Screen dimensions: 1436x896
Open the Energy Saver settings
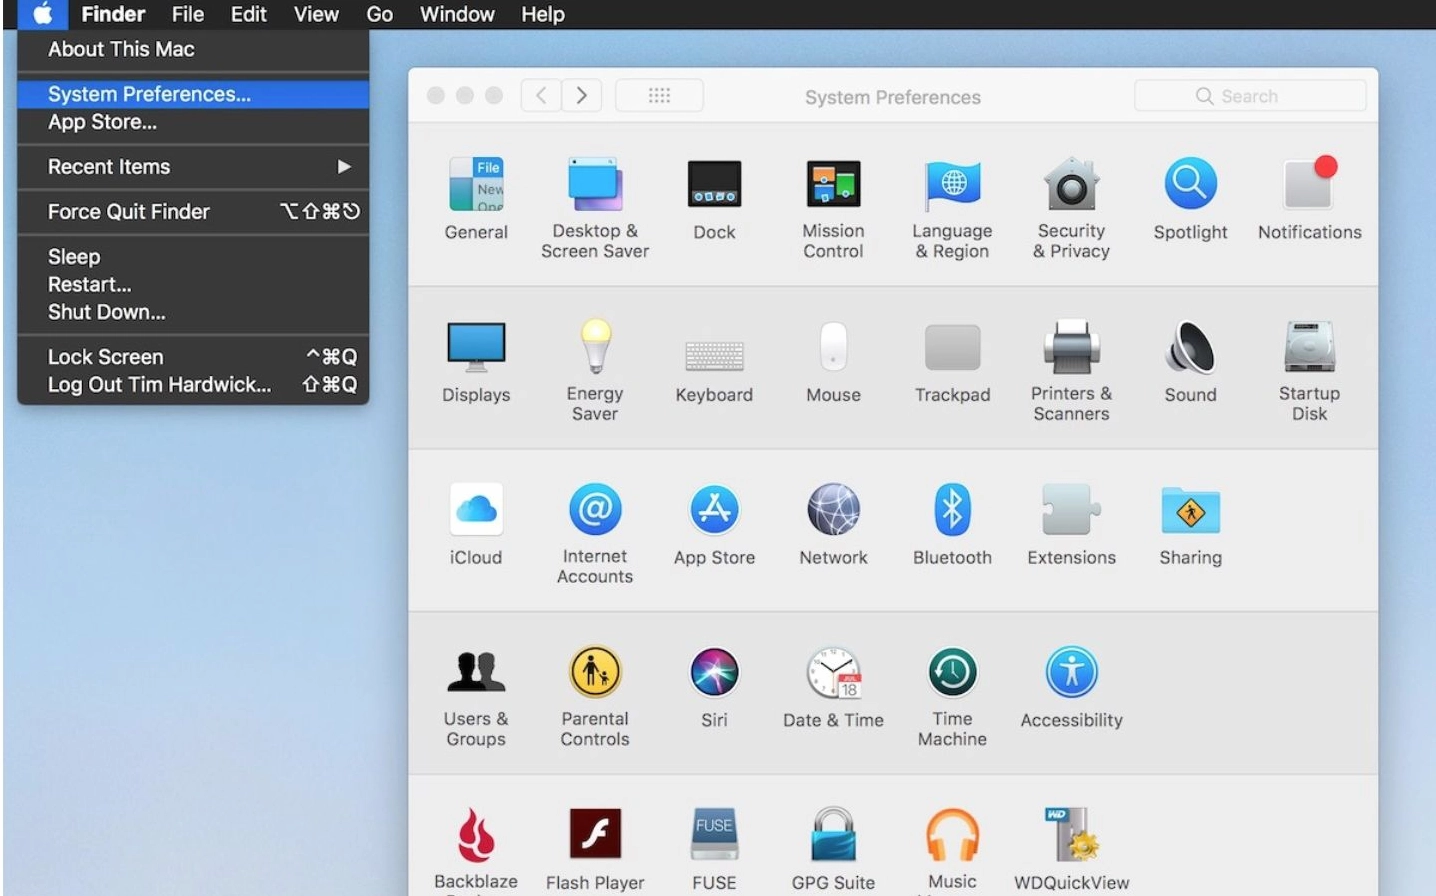coord(595,355)
